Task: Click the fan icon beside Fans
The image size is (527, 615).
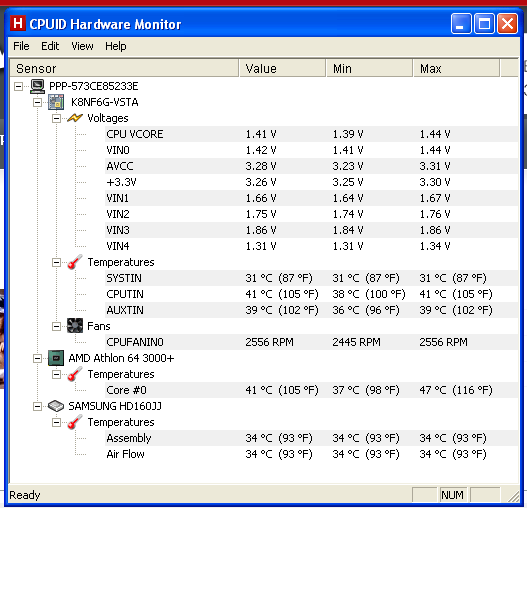Action: click(x=75, y=326)
